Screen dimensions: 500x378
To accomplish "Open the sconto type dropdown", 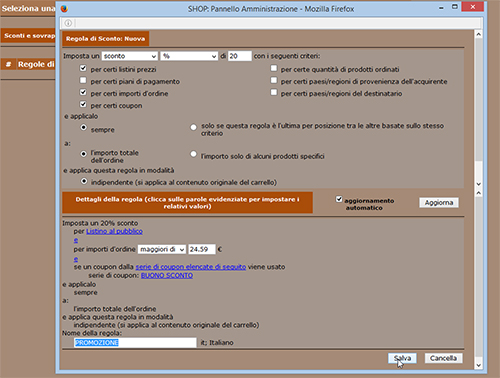I will [x=130, y=56].
